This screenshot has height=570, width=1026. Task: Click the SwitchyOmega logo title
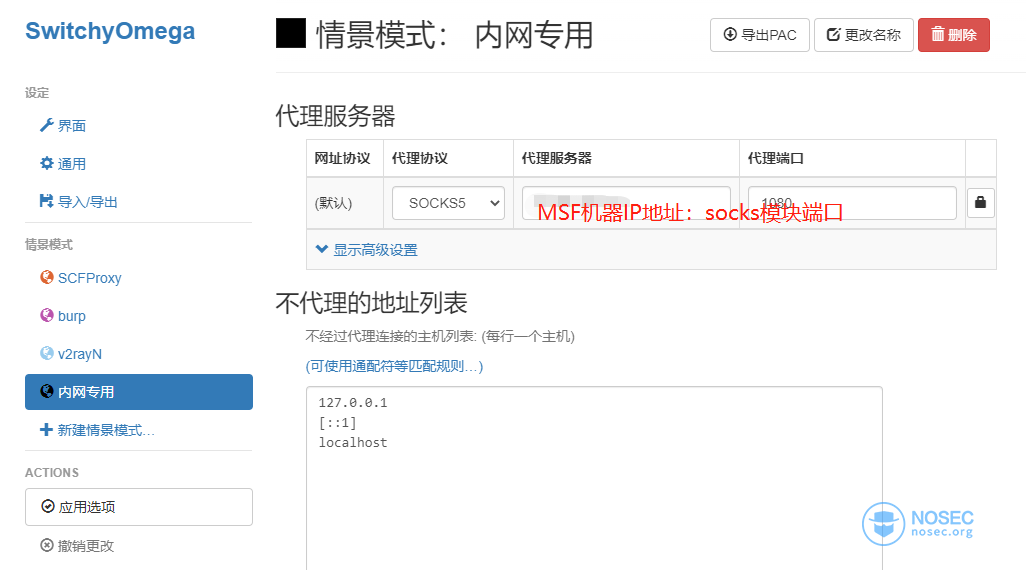(110, 31)
